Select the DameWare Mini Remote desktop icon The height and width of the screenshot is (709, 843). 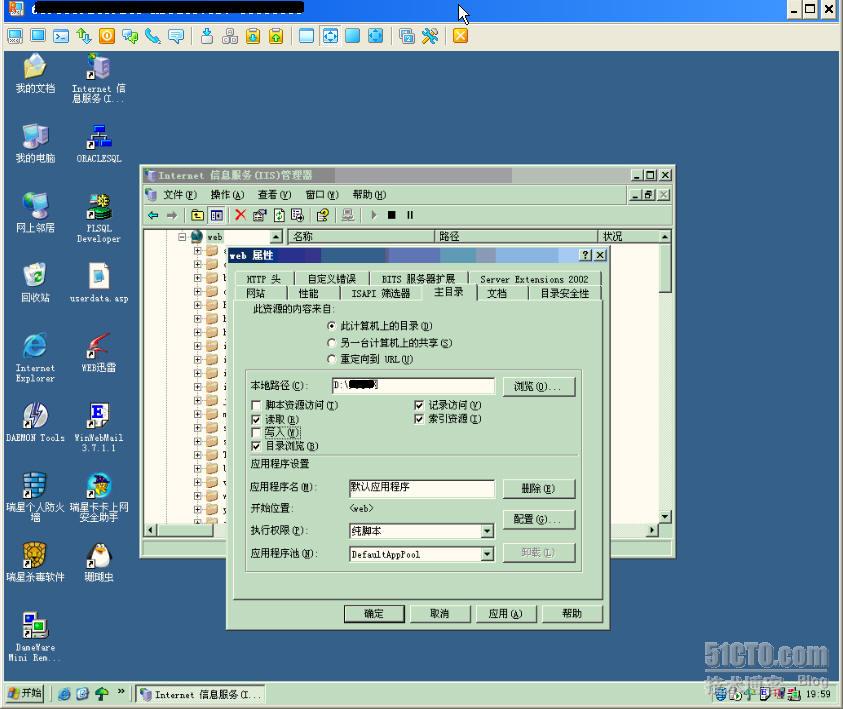[x=35, y=637]
